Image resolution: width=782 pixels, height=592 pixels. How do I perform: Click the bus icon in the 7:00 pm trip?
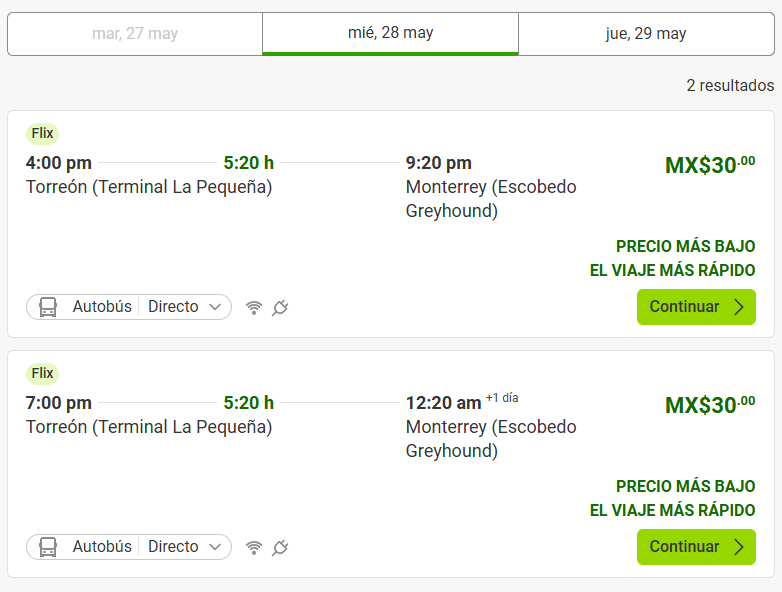(48, 547)
